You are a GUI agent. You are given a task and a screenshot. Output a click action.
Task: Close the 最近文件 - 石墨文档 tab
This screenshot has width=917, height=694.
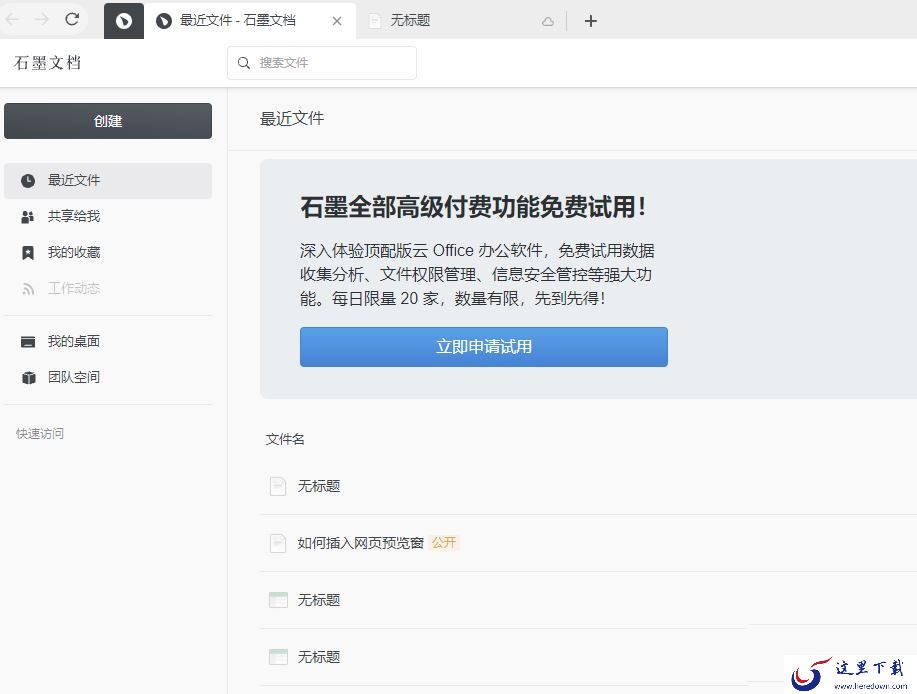(x=337, y=21)
